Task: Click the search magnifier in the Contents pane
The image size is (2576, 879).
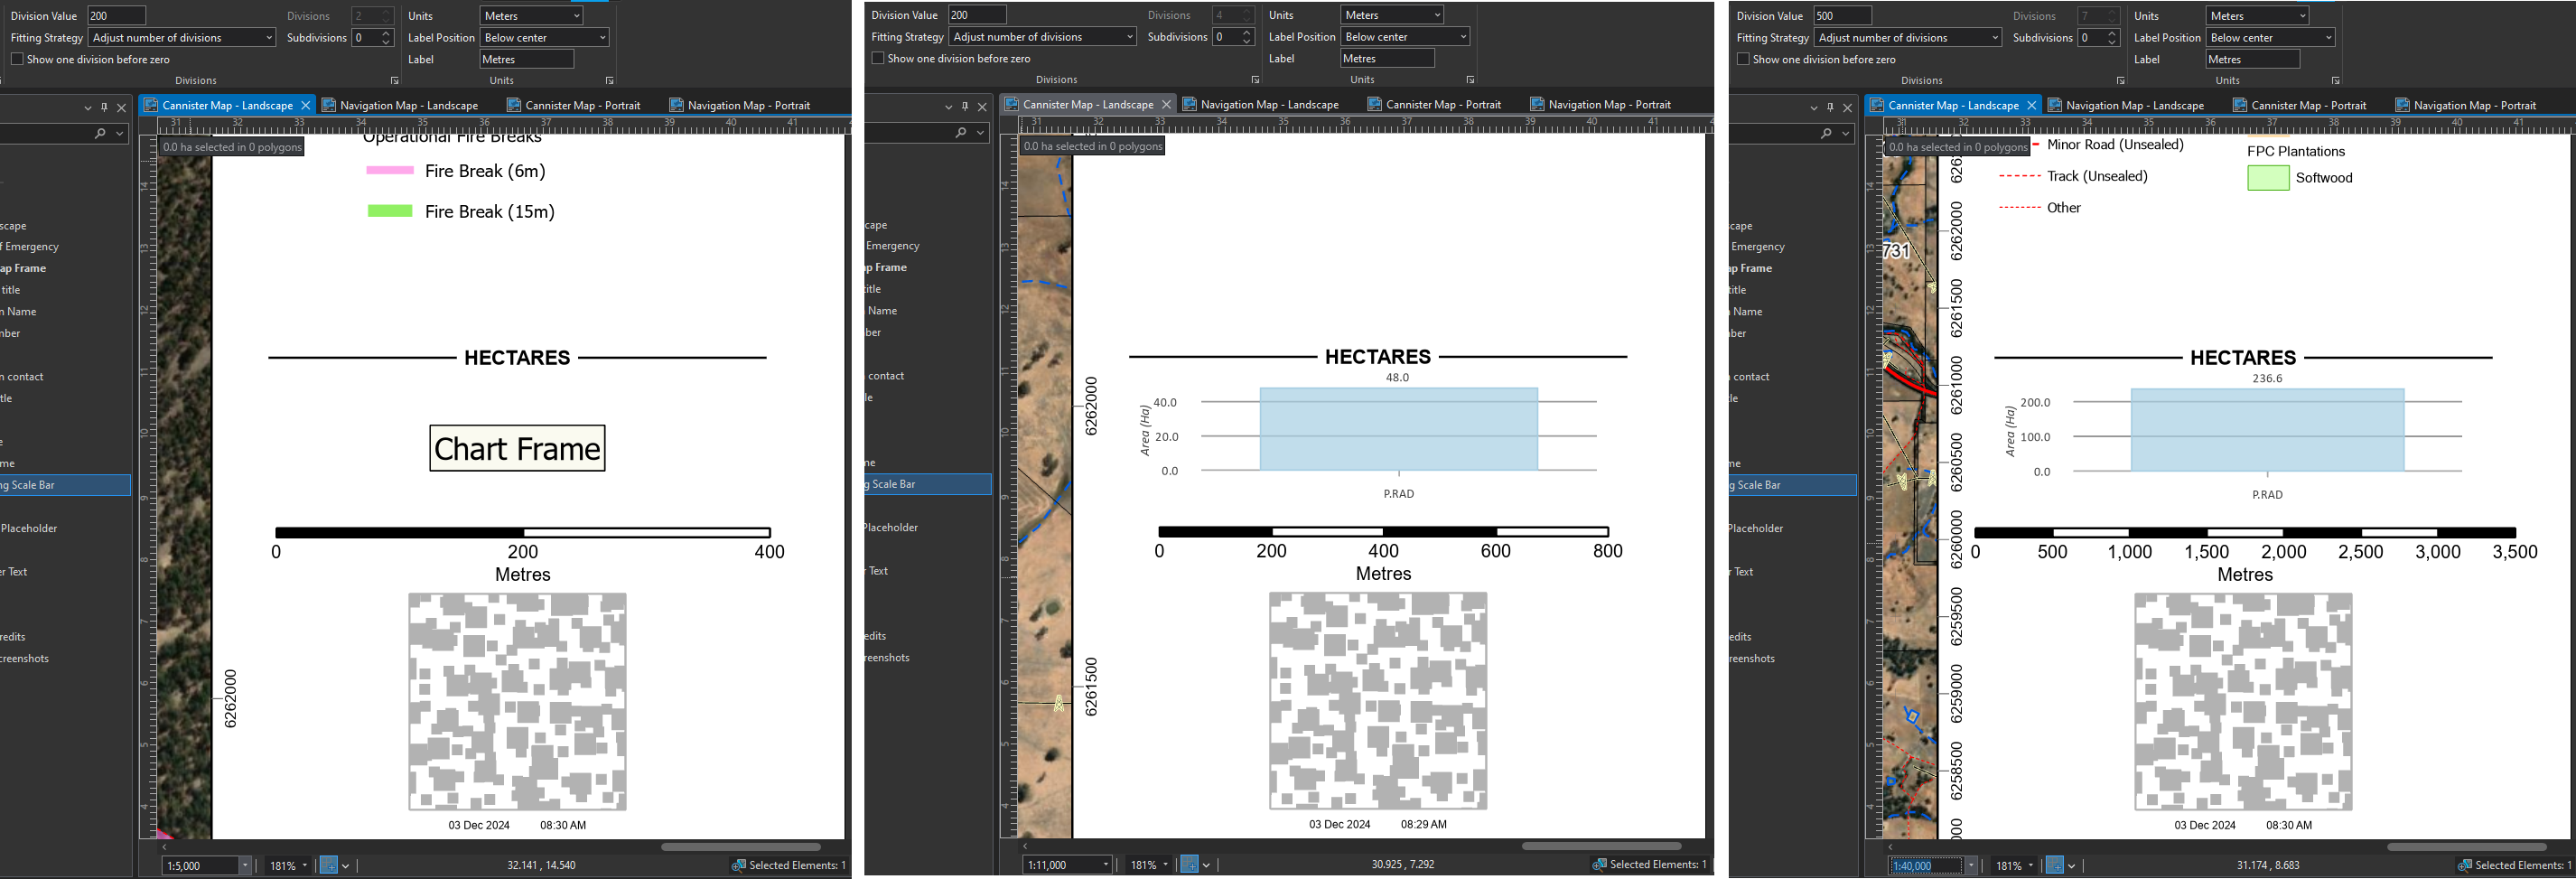Action: (x=100, y=132)
